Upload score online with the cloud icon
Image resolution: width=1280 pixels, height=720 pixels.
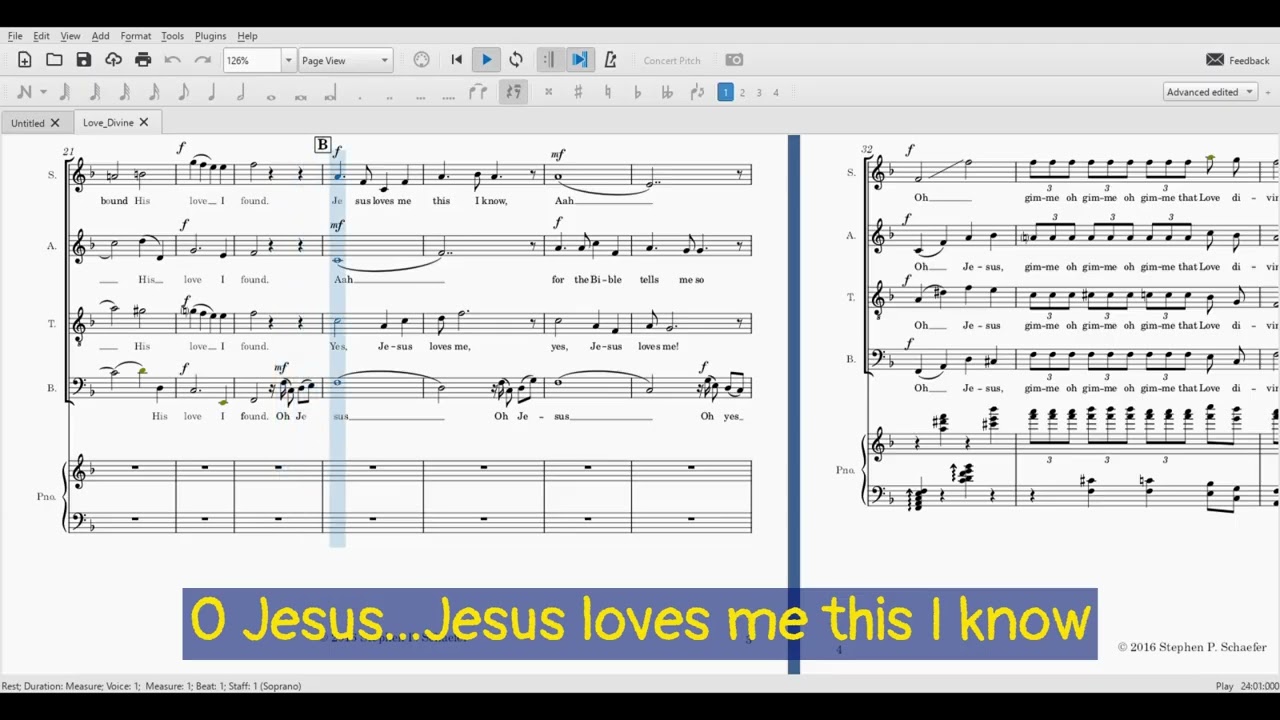113,60
